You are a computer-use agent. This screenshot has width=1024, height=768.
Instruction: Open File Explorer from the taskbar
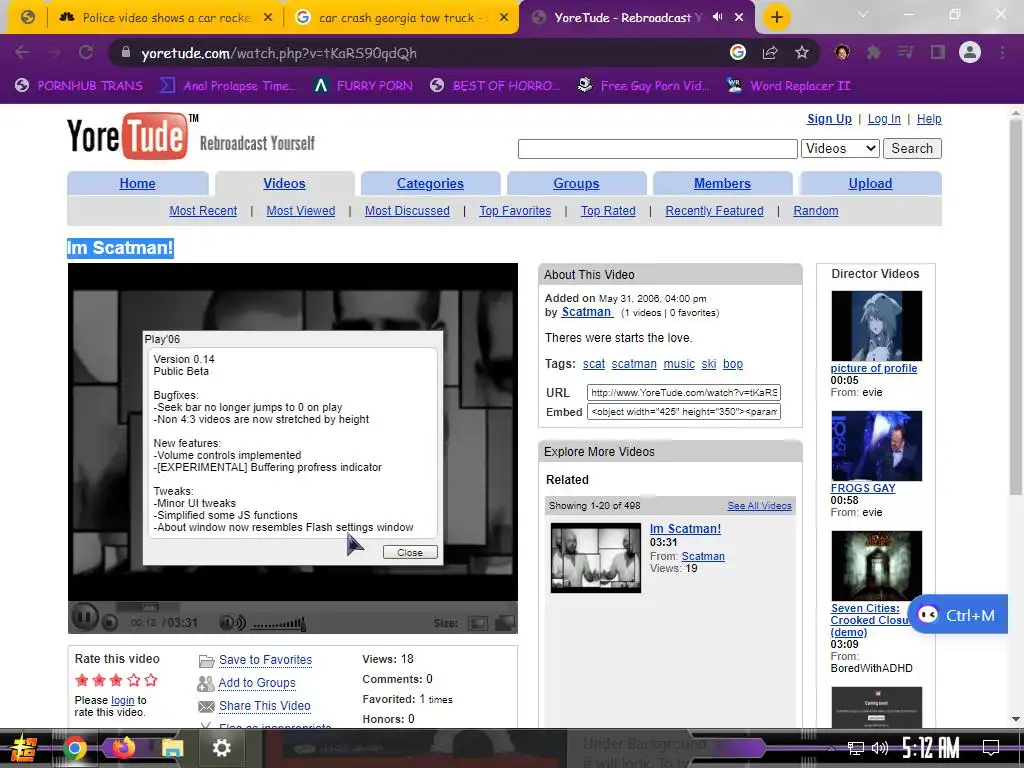point(172,748)
